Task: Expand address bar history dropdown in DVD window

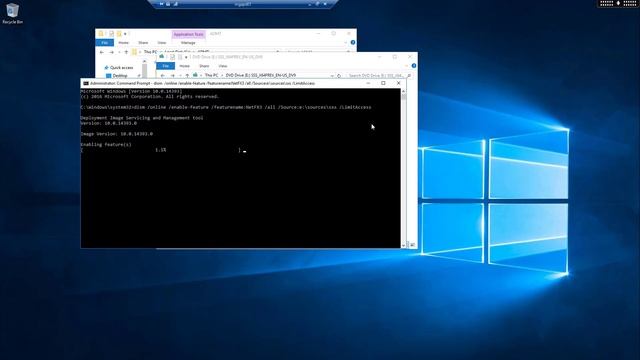Action: [332, 76]
